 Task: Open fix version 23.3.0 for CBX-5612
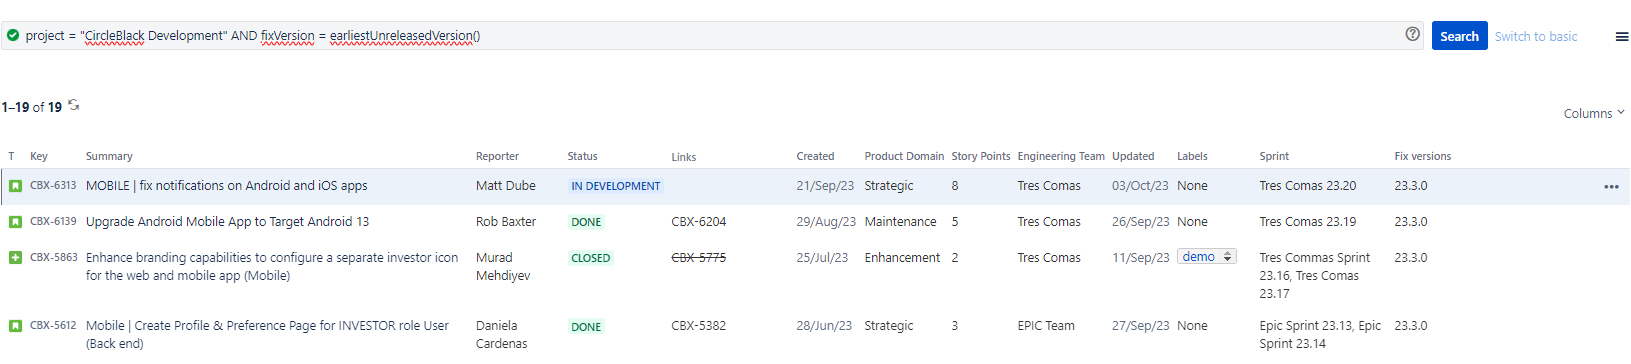point(1411,326)
